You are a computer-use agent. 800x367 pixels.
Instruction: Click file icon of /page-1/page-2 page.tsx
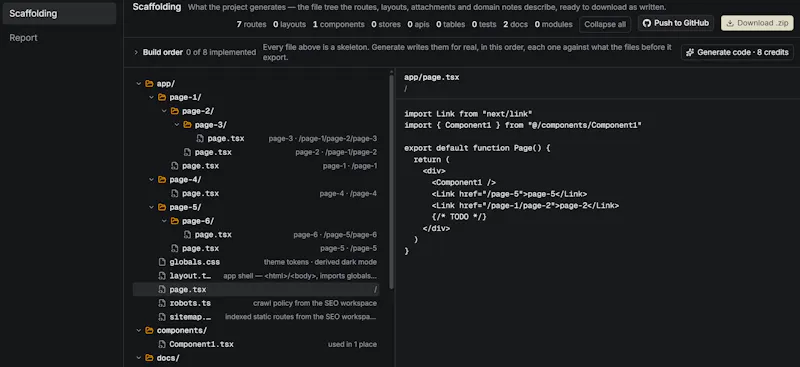(187, 152)
